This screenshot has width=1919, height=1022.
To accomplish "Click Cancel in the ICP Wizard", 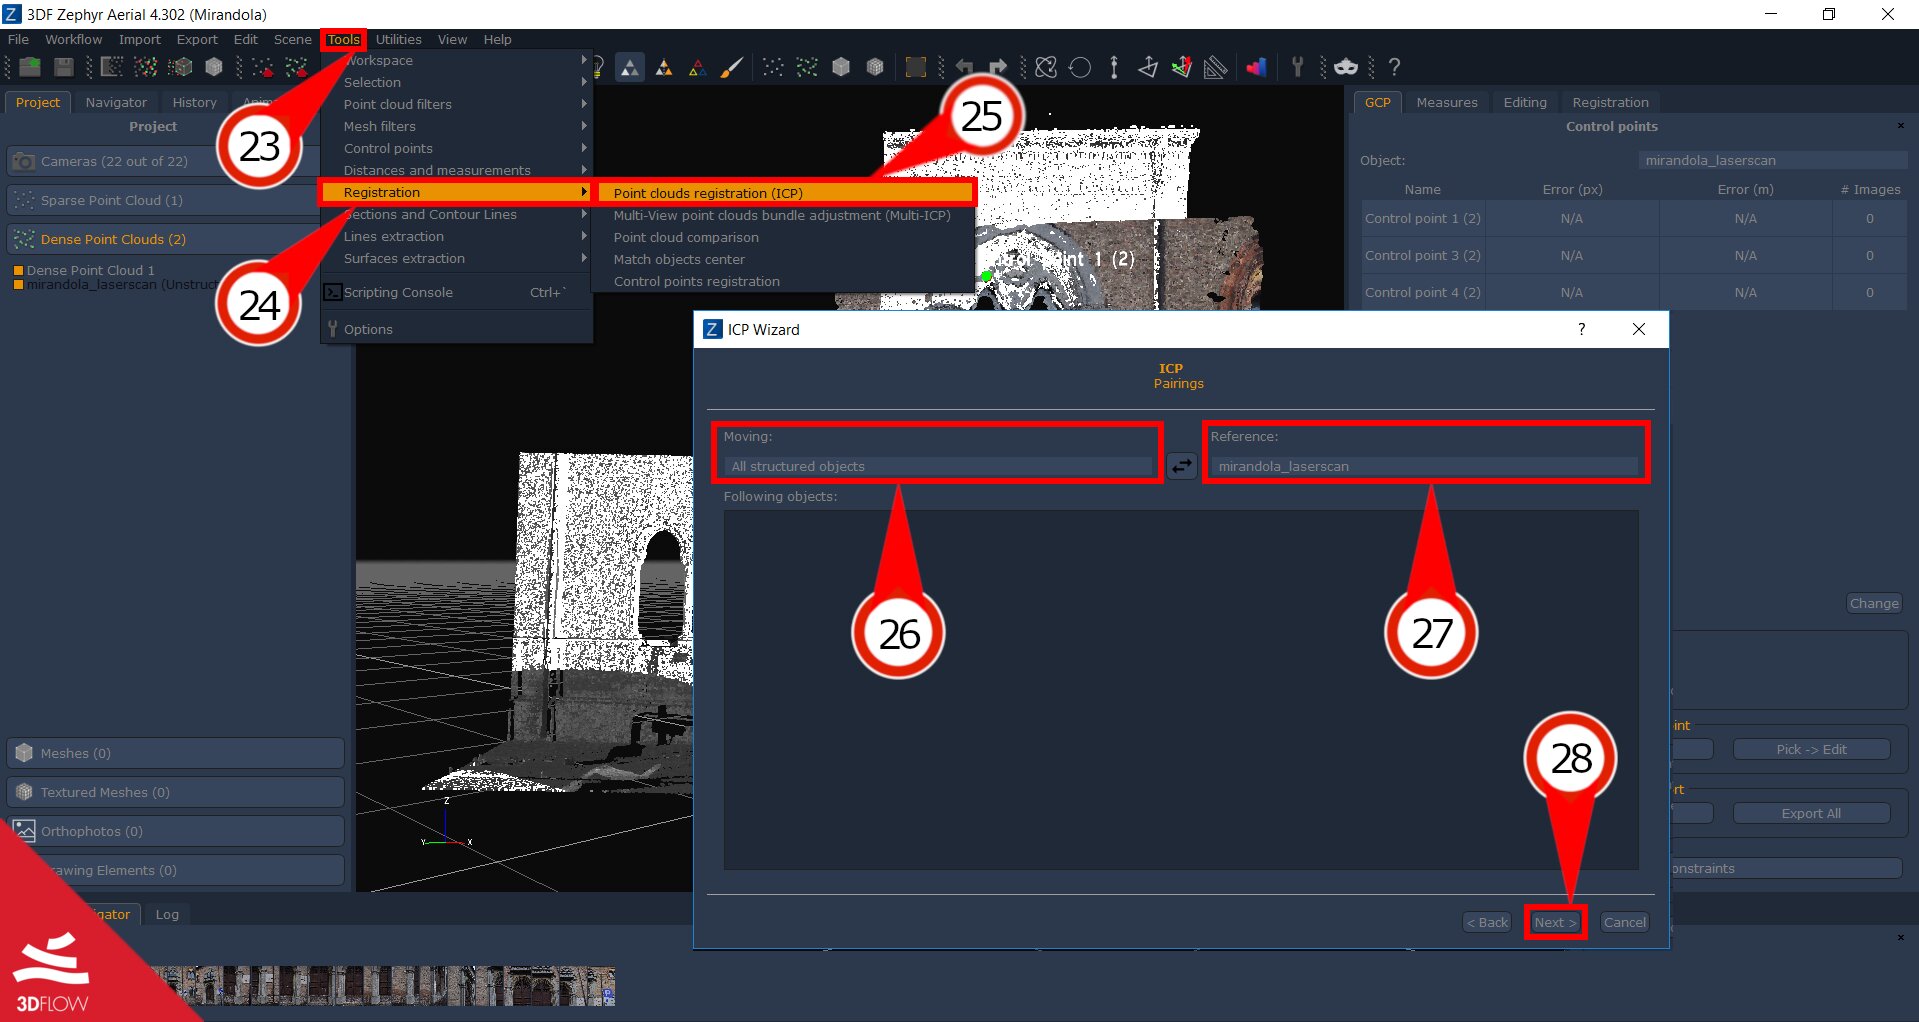I will [x=1624, y=922].
